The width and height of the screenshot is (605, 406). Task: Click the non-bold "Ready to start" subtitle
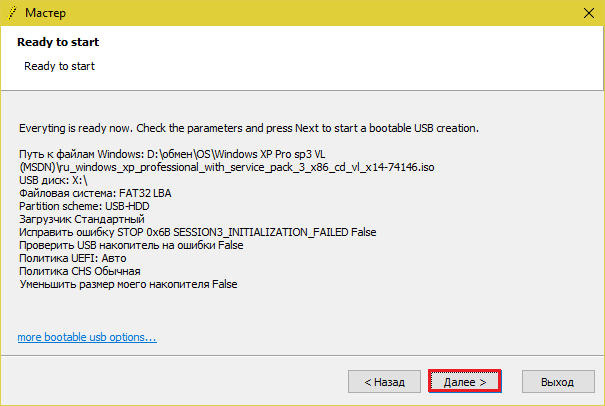pos(61,66)
